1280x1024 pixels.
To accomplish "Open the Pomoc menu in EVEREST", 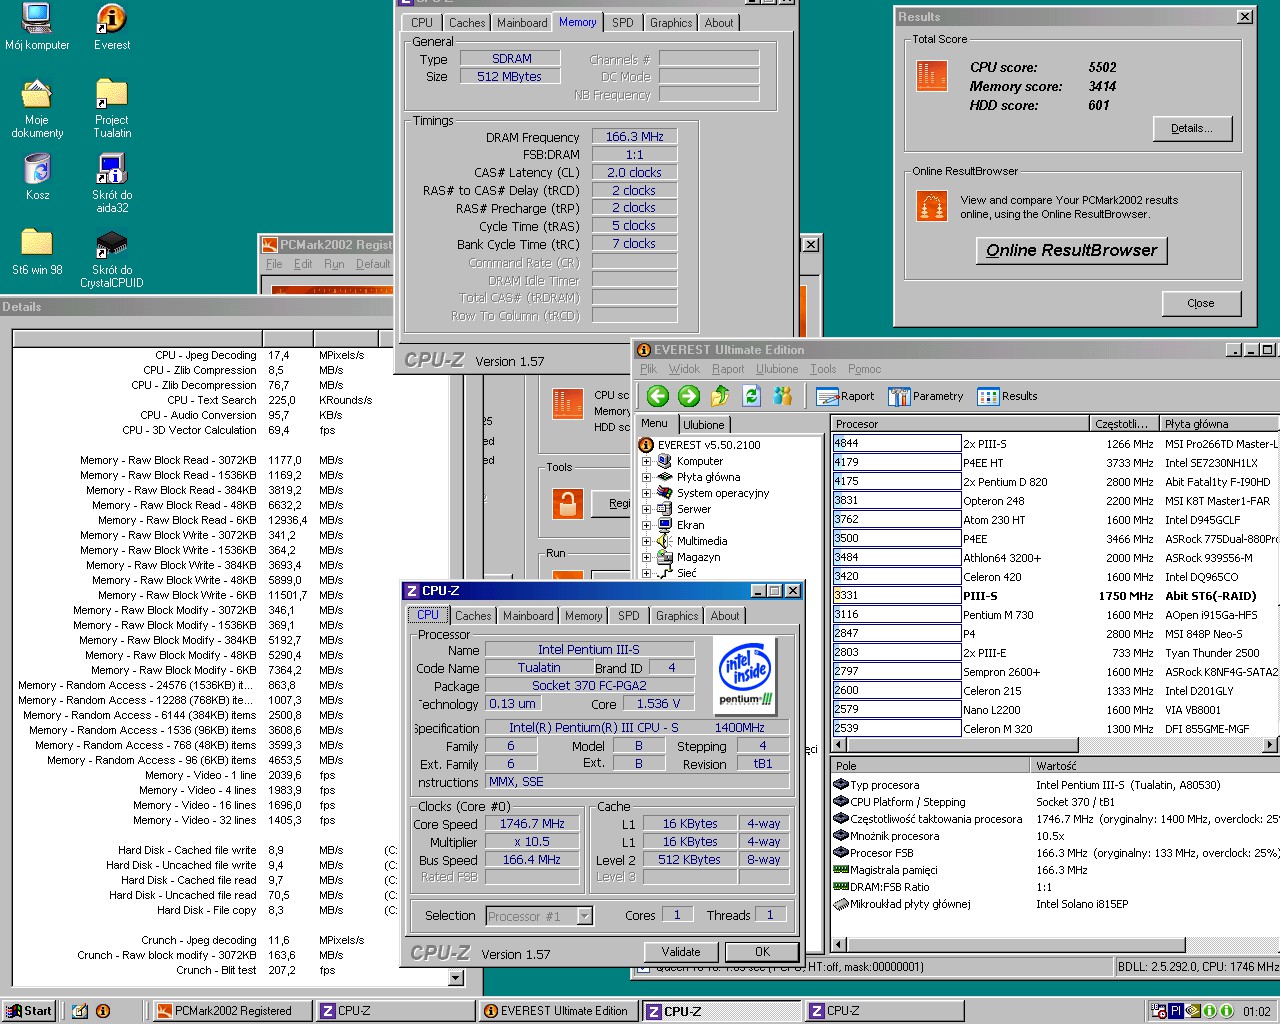I will click(865, 369).
